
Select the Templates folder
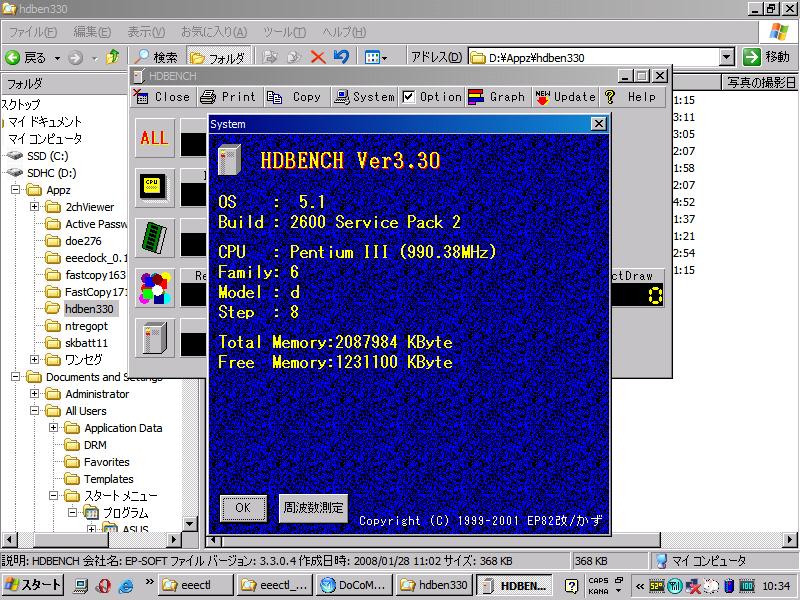pos(109,479)
